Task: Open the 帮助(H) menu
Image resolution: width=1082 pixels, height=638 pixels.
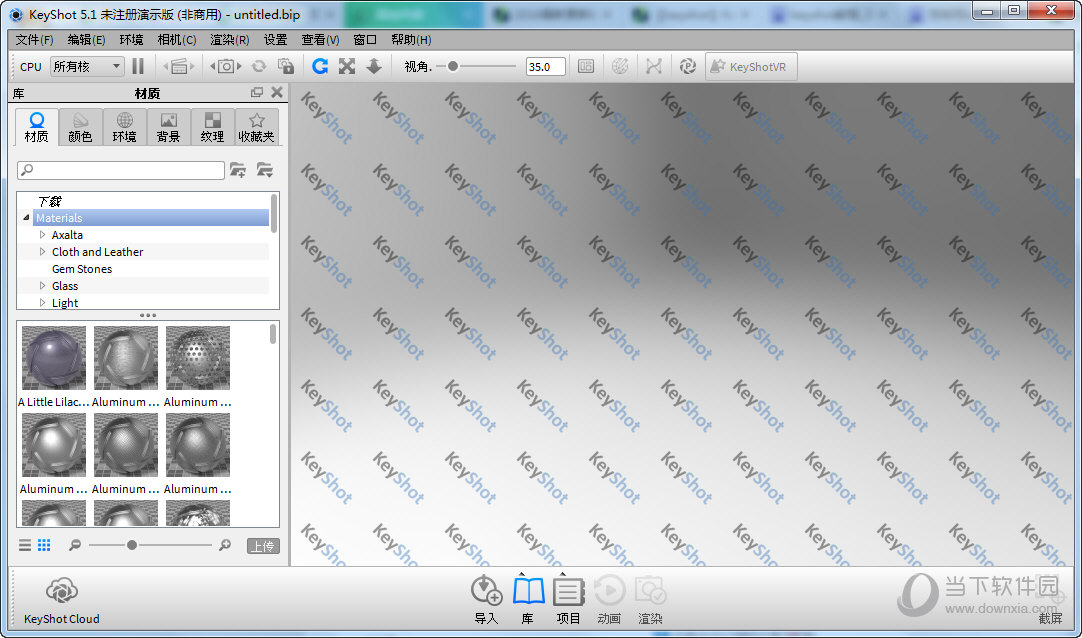Action: pos(411,39)
